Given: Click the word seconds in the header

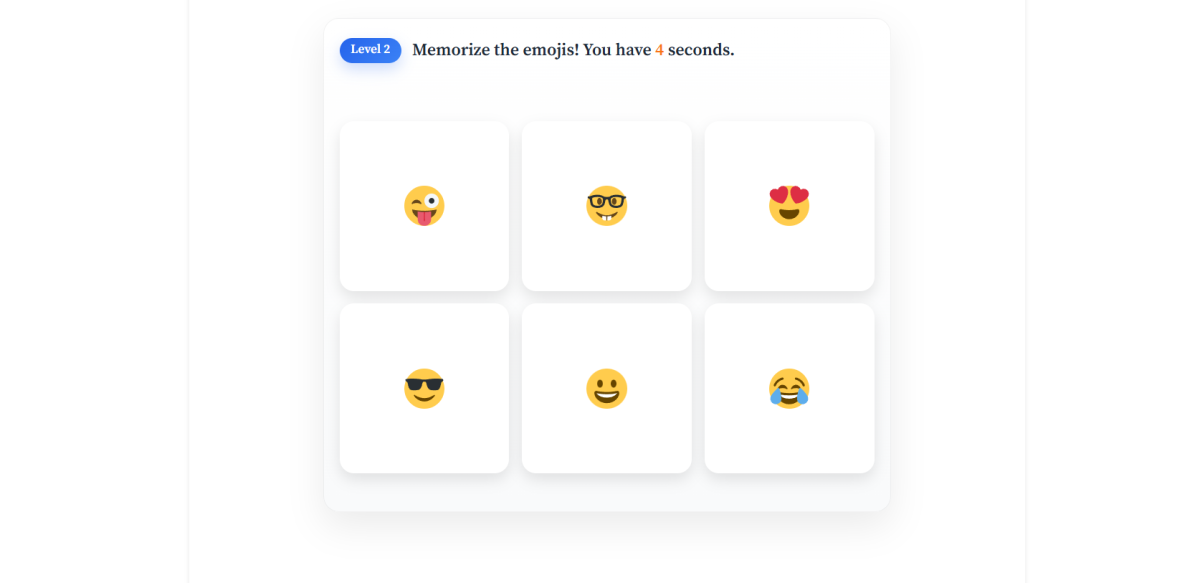Looking at the screenshot, I should coord(701,50).
